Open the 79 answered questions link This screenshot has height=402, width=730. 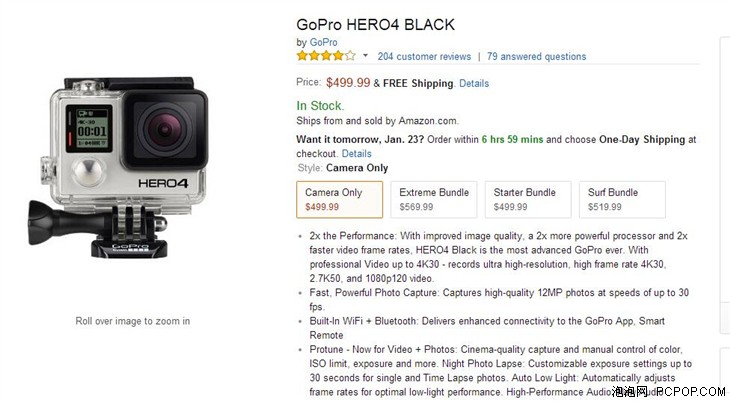[x=536, y=56]
